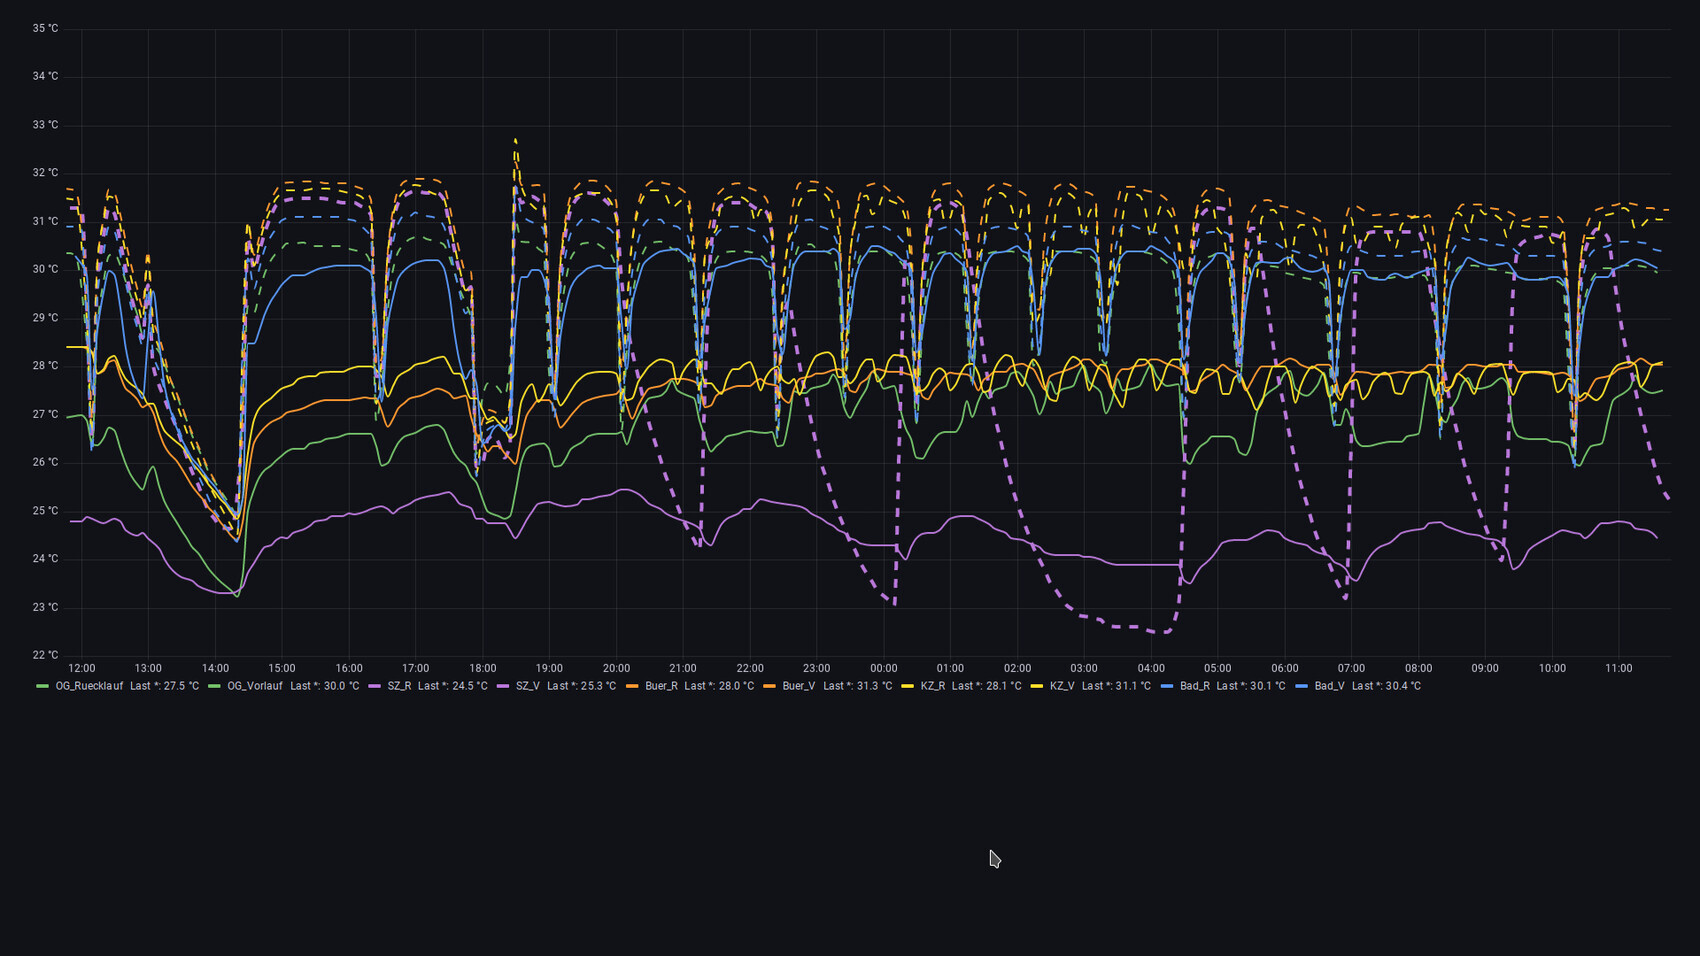The height and width of the screenshot is (956, 1700).
Task: Open green color swatch beside OG_Ruecklauf
Action: click(42, 686)
